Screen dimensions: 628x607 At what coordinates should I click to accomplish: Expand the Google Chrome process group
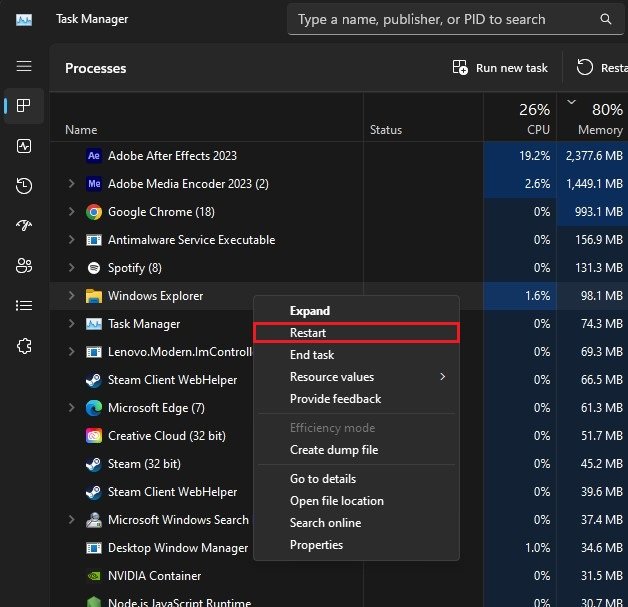point(71,212)
